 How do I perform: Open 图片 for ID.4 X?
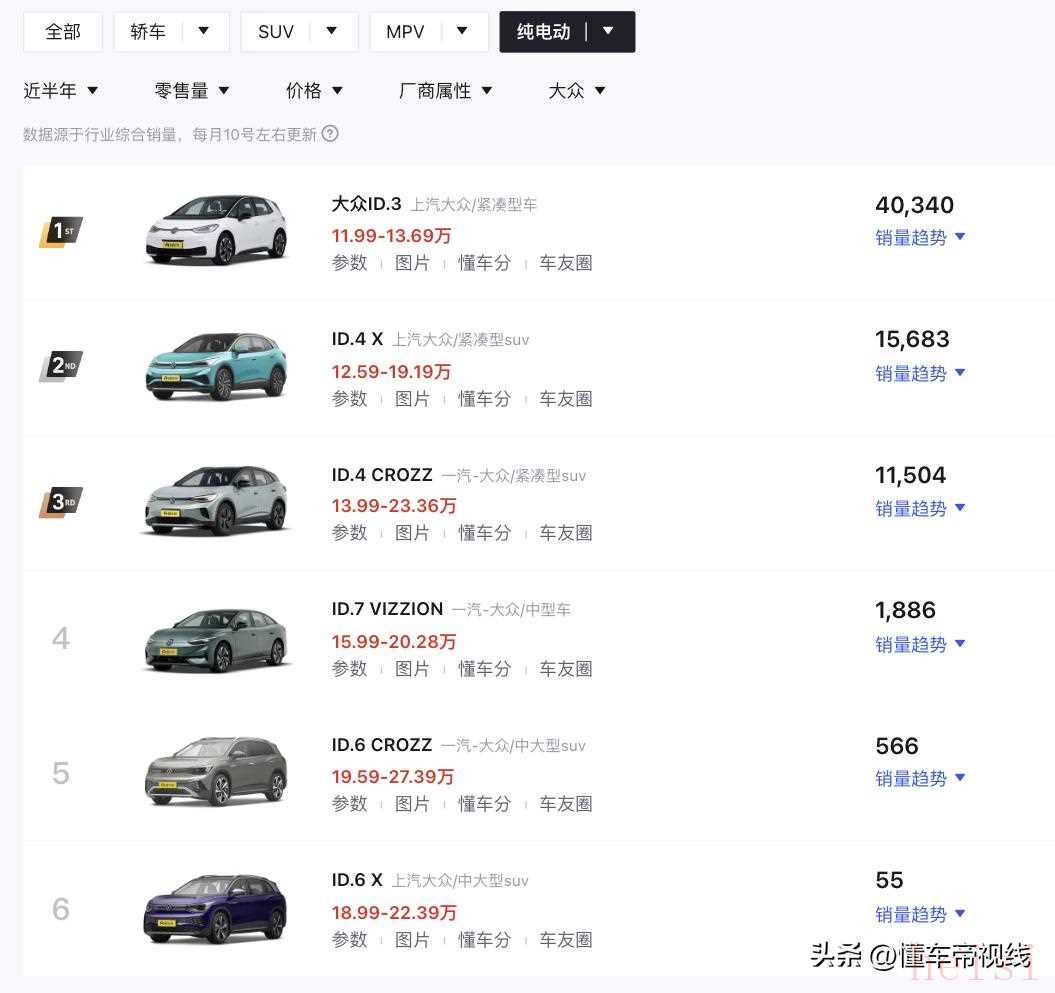pyautogui.click(x=412, y=399)
